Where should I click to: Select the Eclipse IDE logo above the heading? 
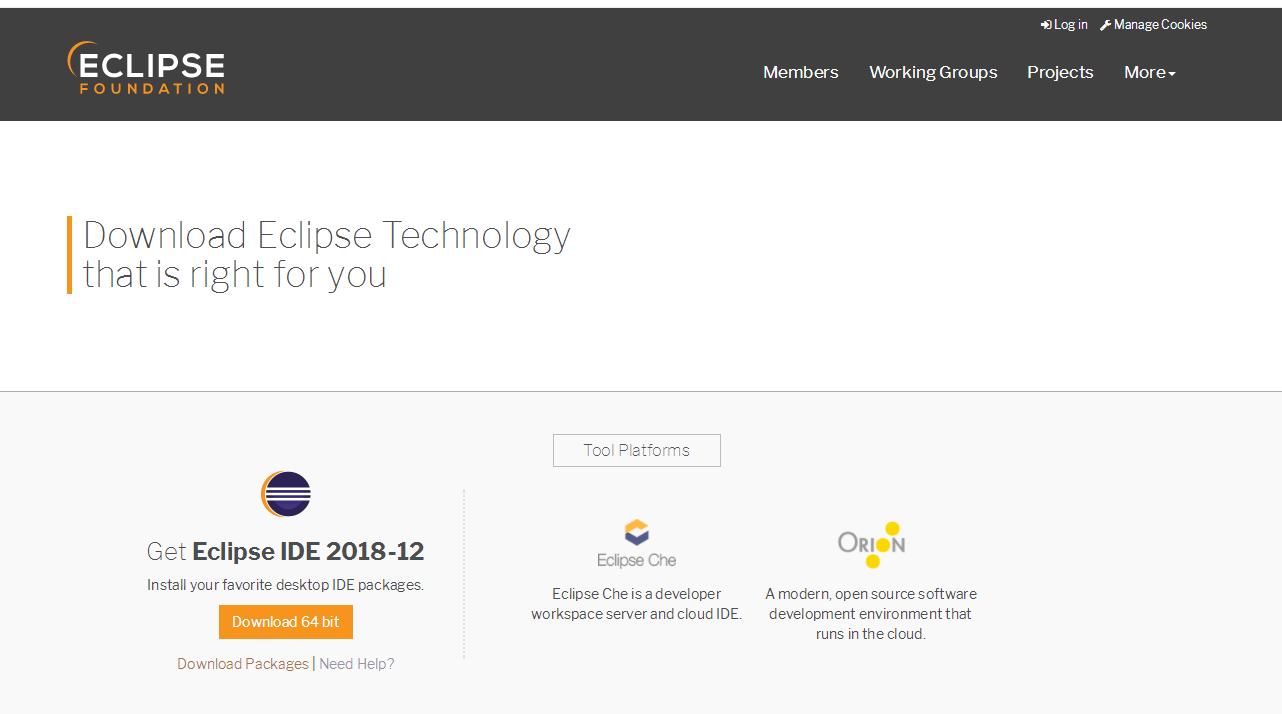286,494
